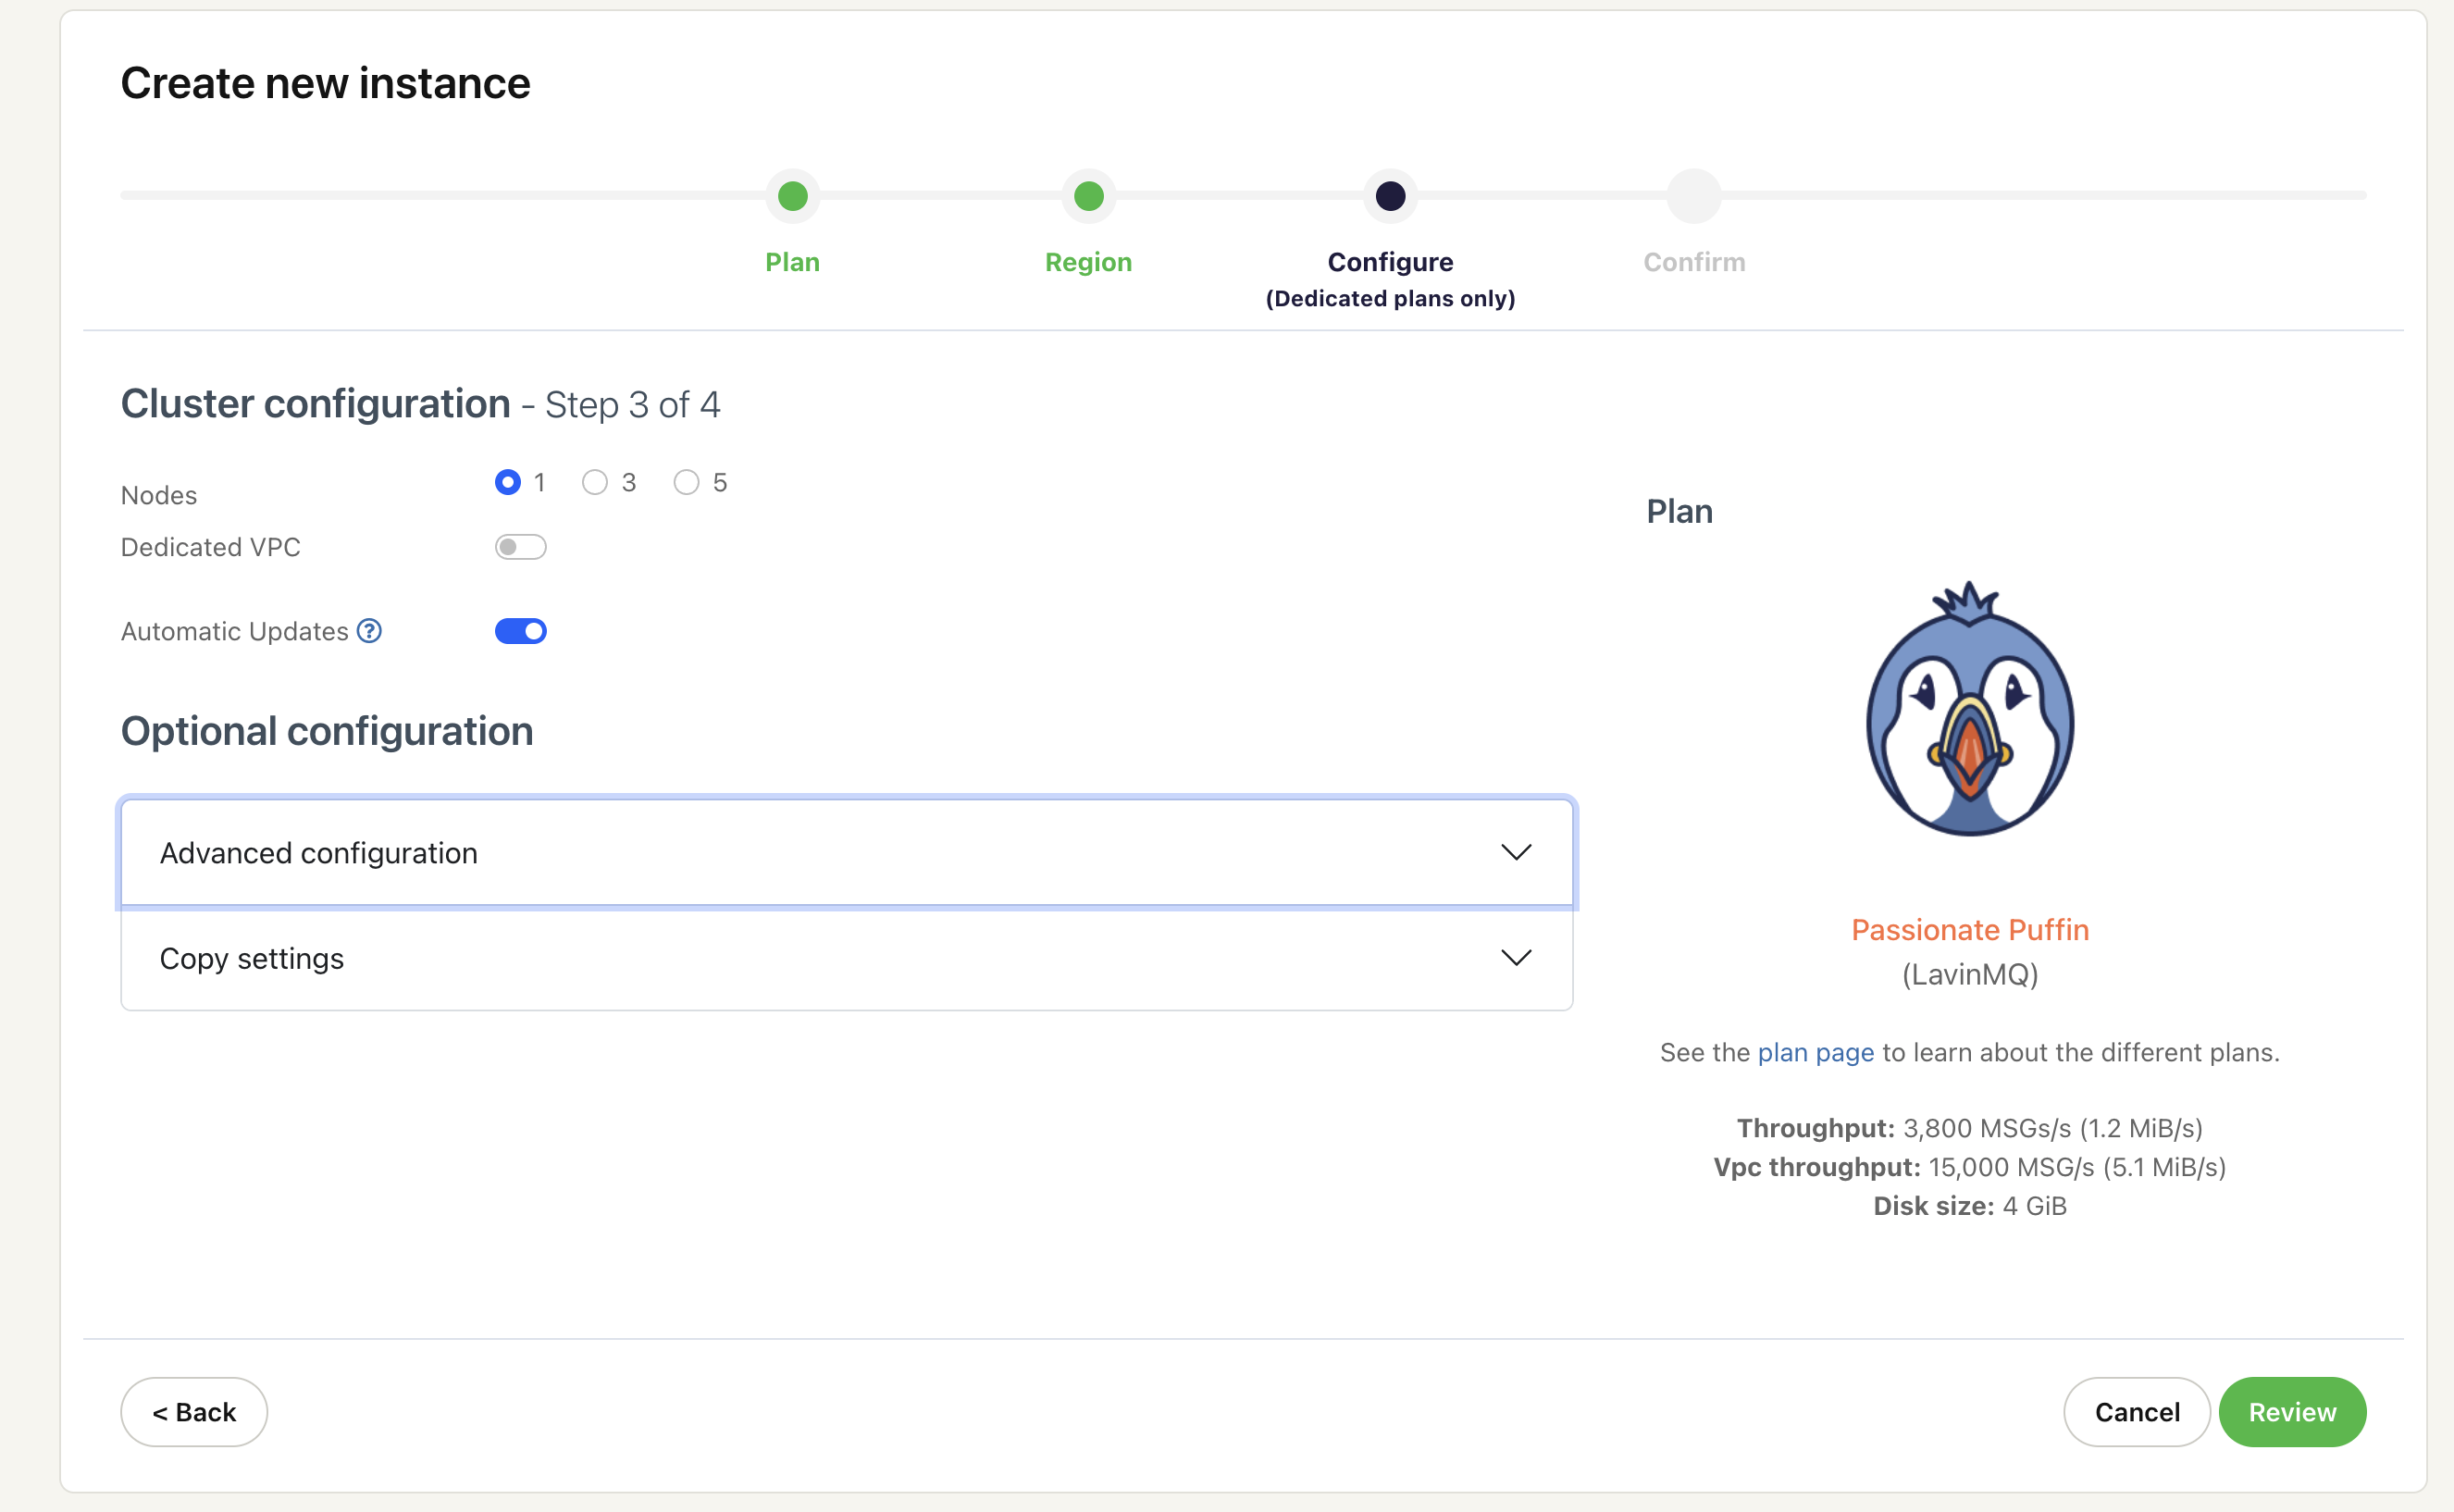Select 3 nodes radio button
The image size is (2454, 1512).
pos(595,483)
